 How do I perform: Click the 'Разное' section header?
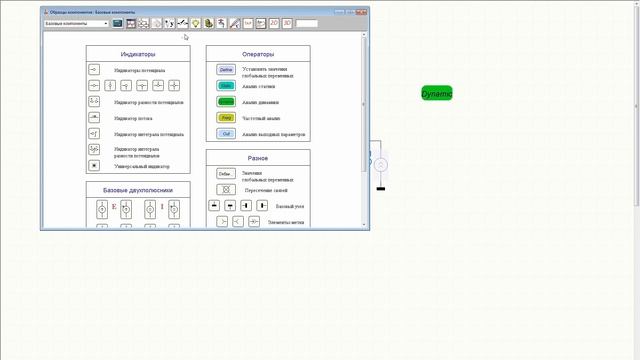click(x=258, y=158)
